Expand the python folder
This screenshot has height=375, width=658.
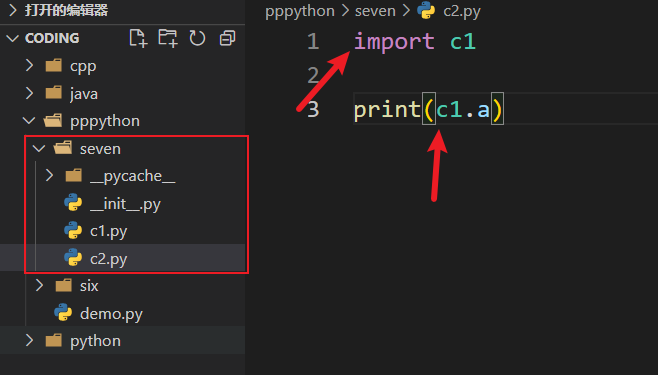(29, 340)
